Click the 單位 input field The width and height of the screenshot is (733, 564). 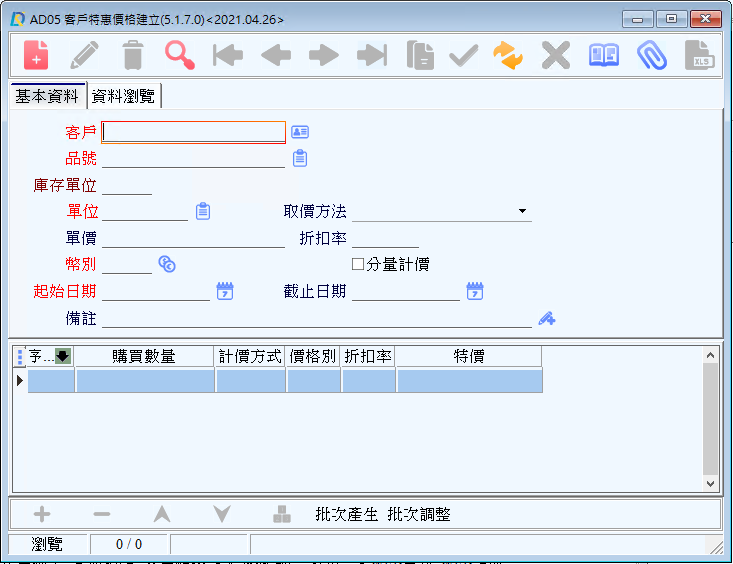click(145, 211)
